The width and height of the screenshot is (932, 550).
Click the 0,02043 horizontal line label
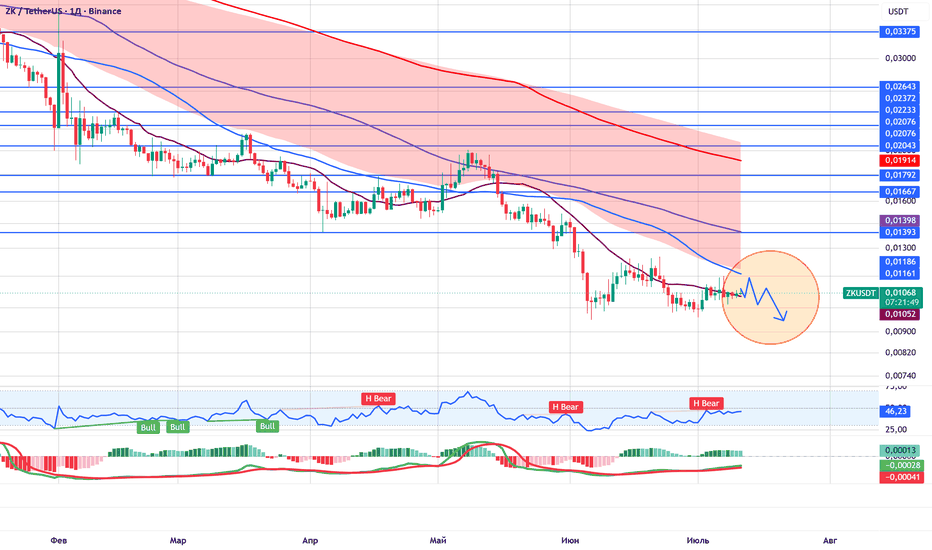[900, 146]
